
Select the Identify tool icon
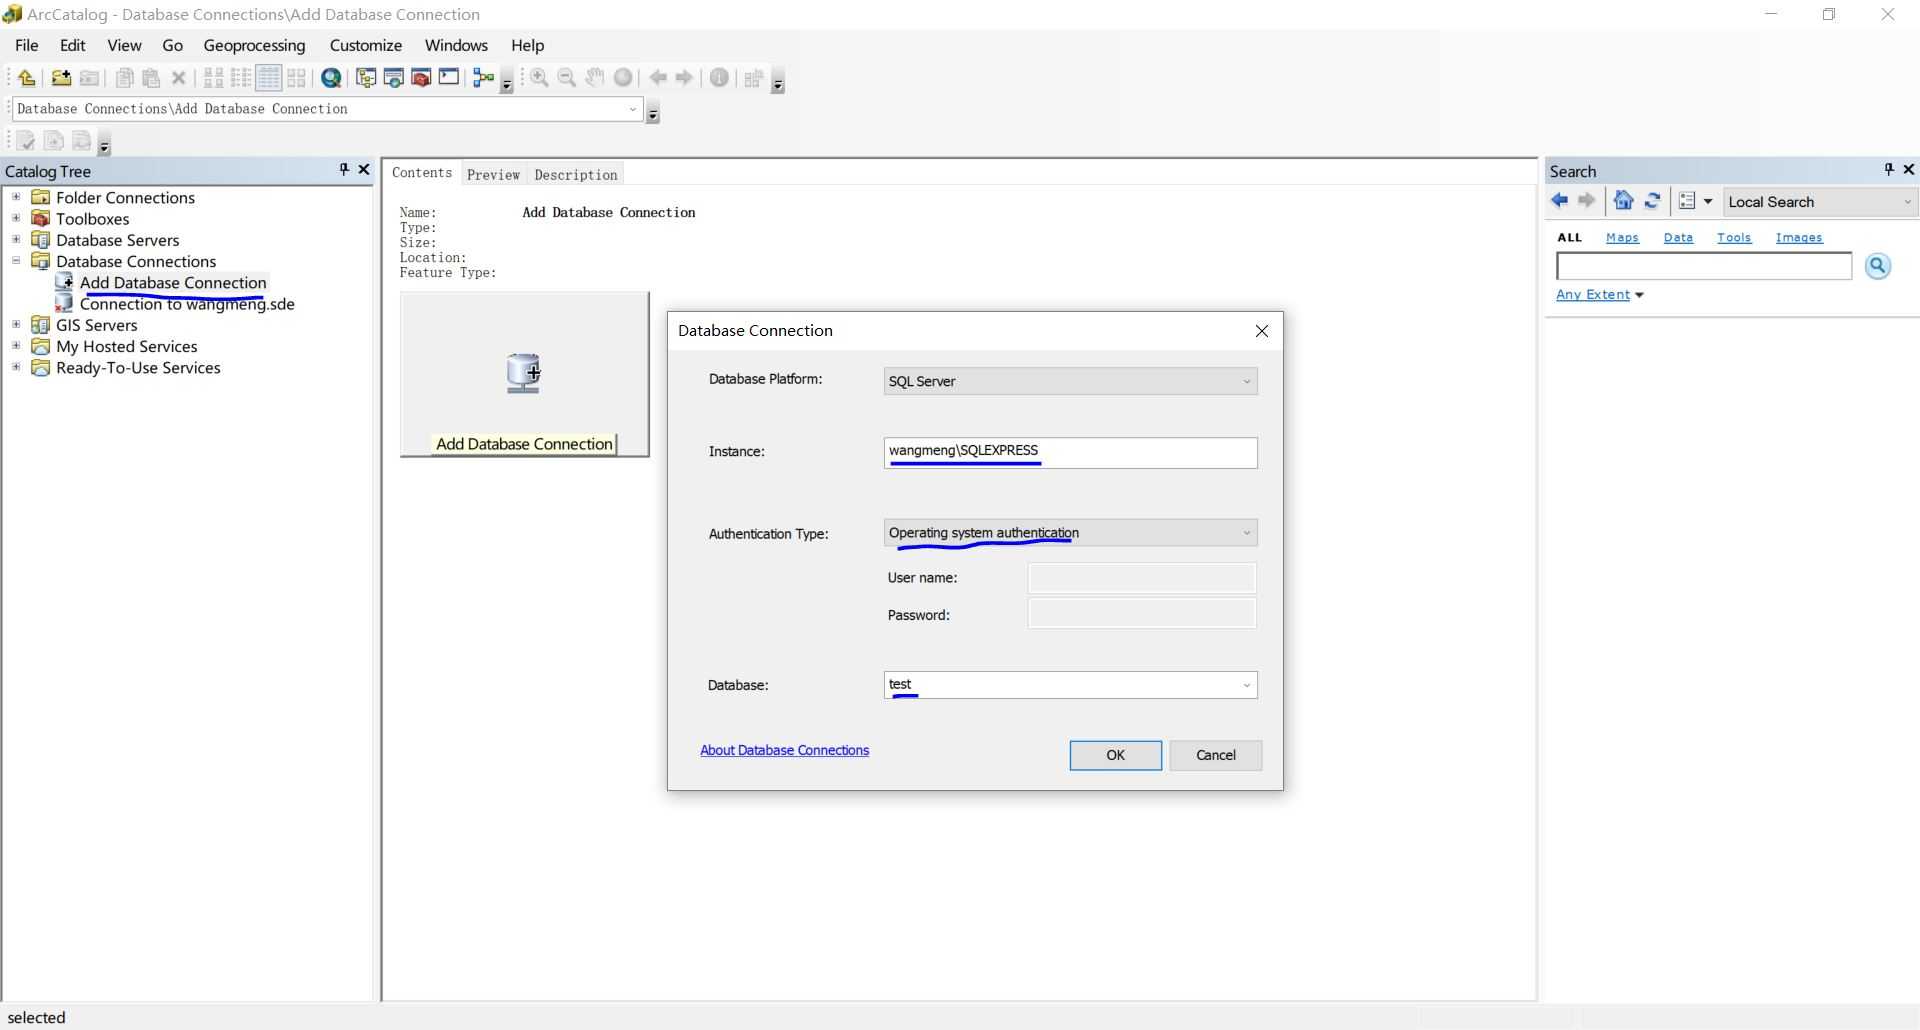pos(719,78)
